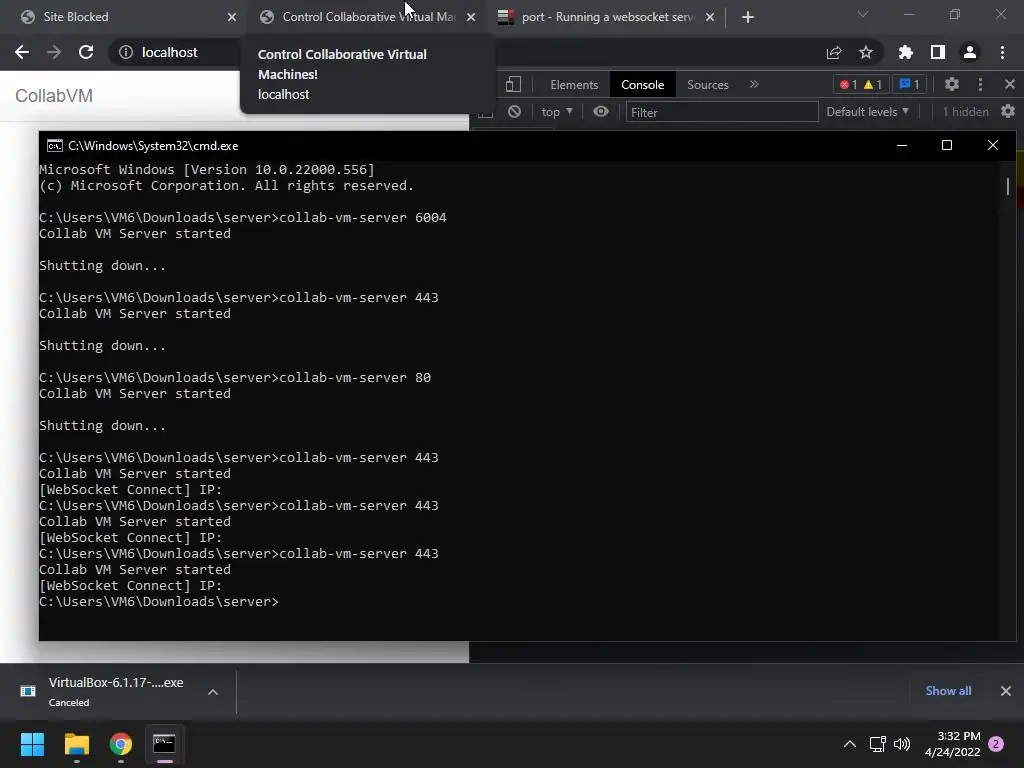This screenshot has width=1024, height=768.
Task: Open the Elements DevTools tab
Action: (x=574, y=84)
